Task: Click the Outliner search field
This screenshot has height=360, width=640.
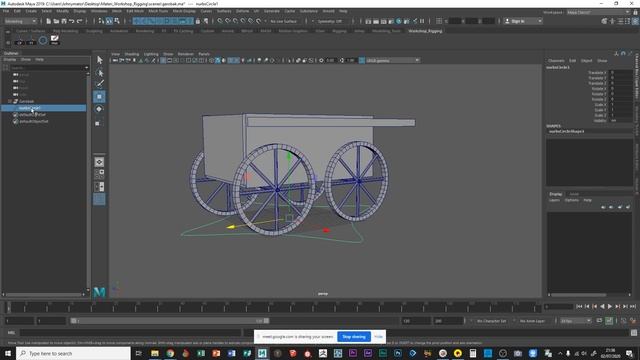Action: (x=49, y=68)
